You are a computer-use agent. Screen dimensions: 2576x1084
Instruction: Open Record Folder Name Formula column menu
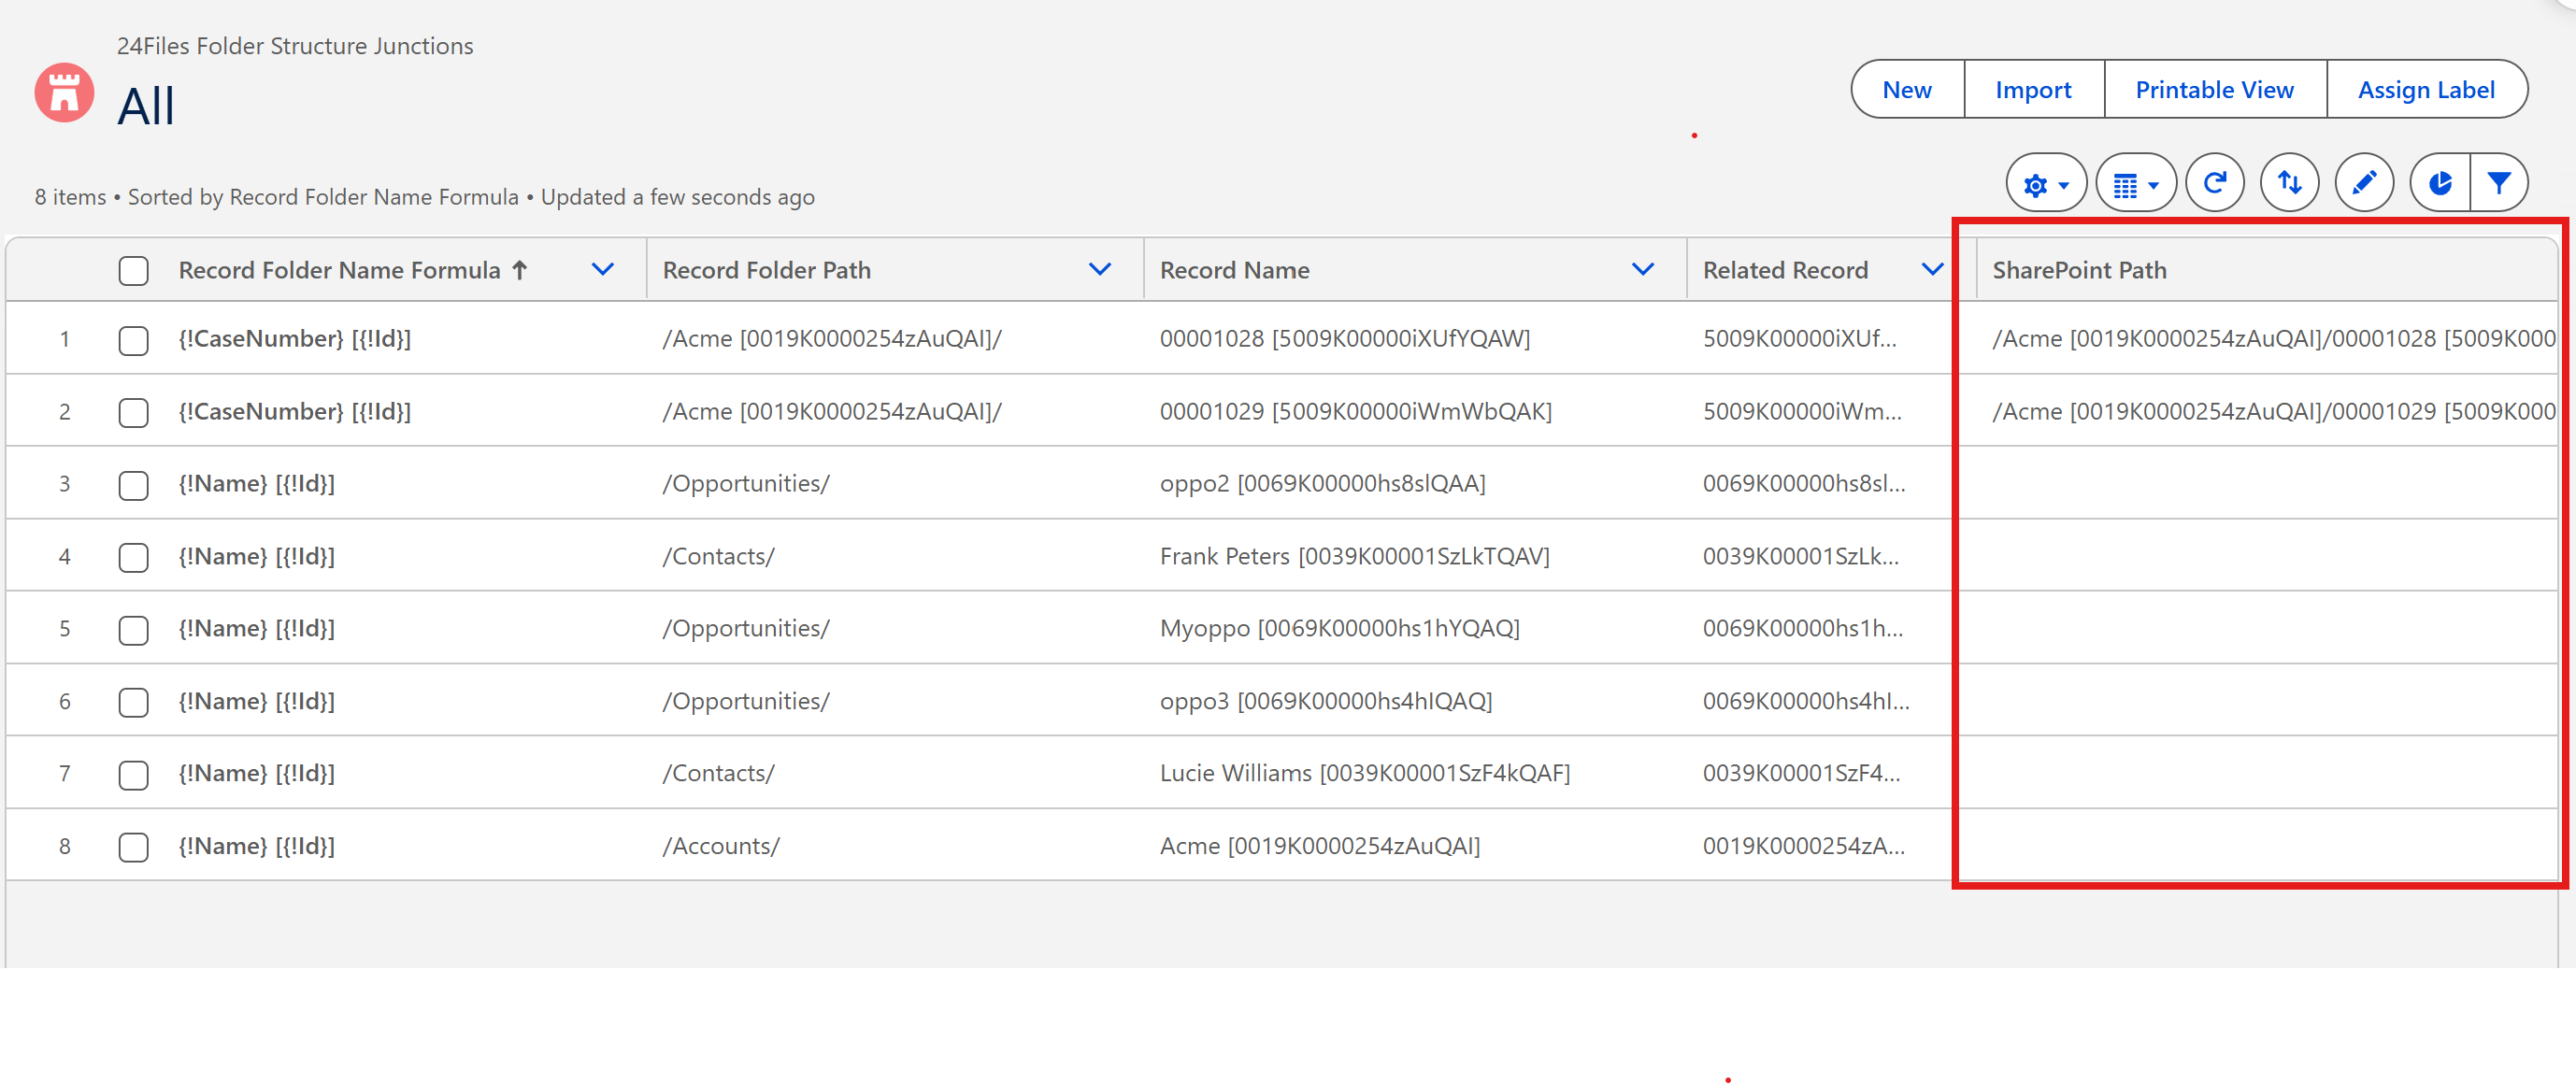602,270
